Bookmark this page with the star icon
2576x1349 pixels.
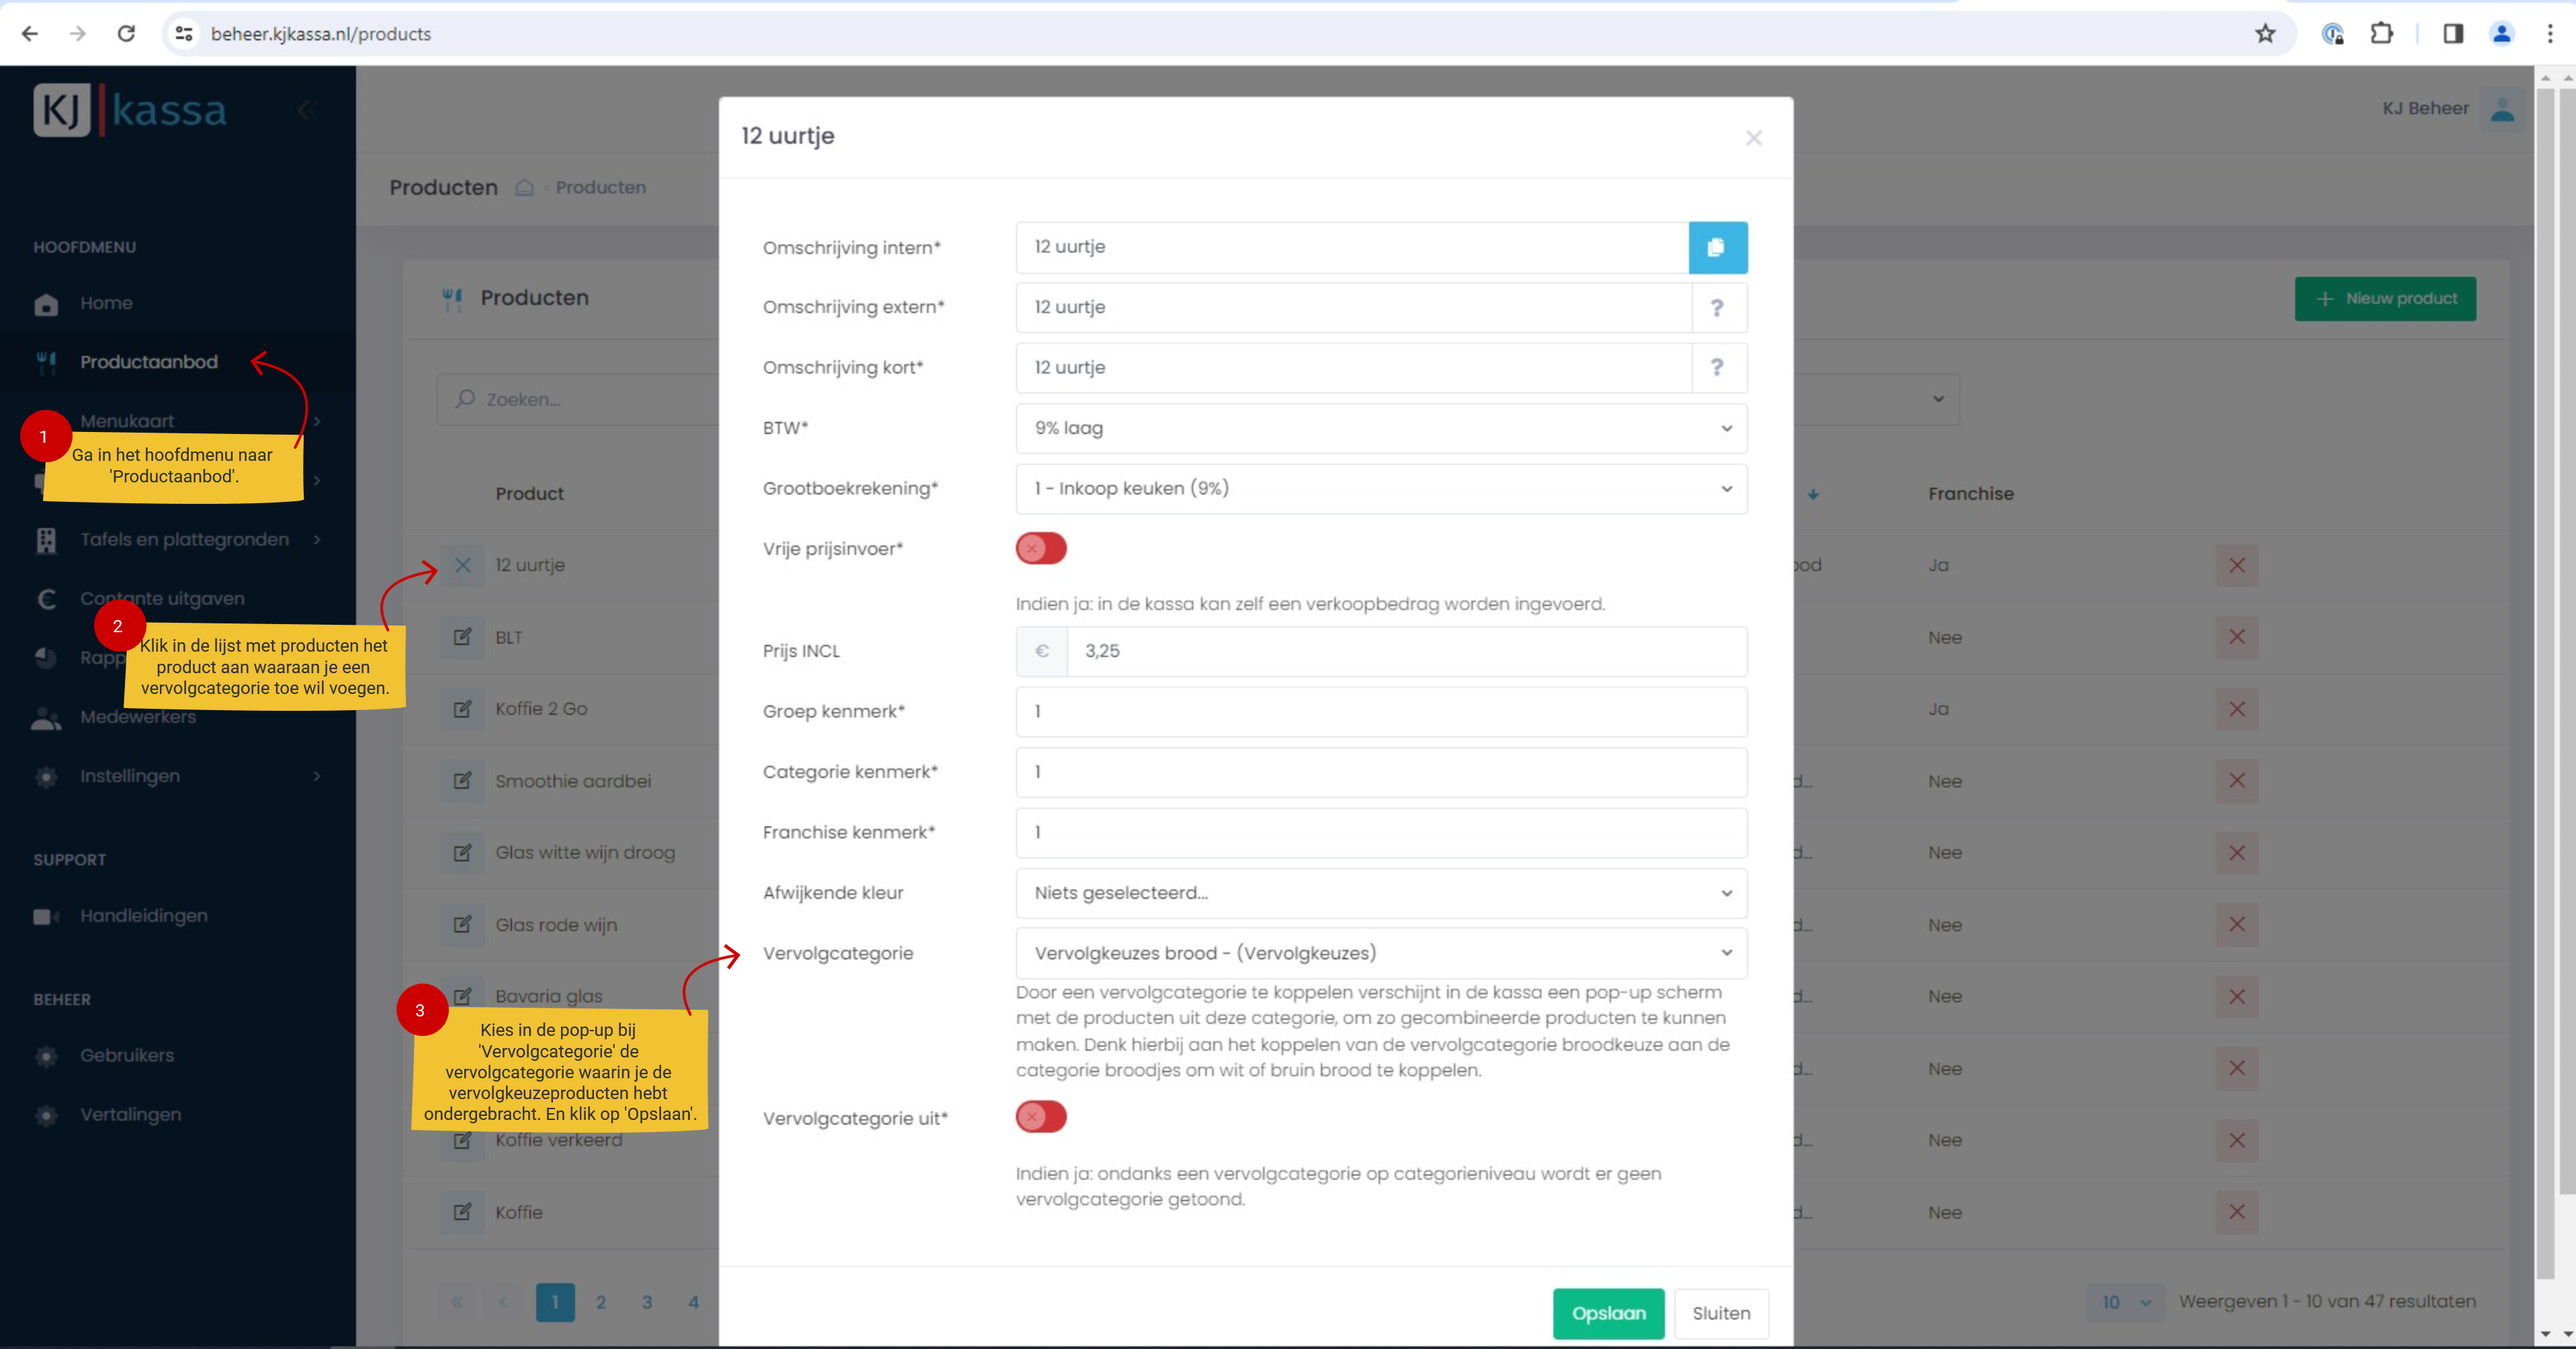[x=2265, y=34]
